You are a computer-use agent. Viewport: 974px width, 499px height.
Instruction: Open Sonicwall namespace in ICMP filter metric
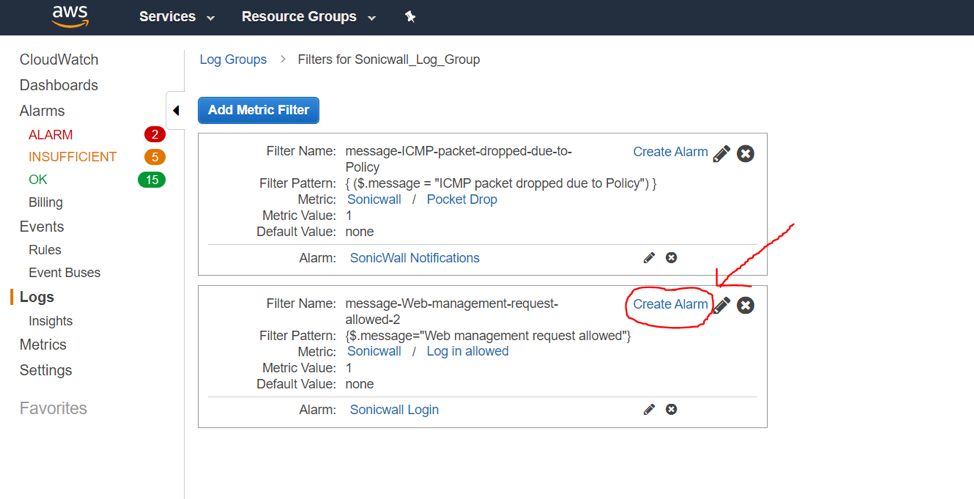coord(374,199)
